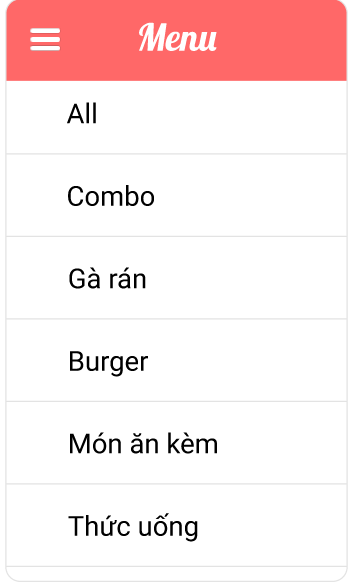
Task: Click the red Menu header bar
Action: (176, 40)
